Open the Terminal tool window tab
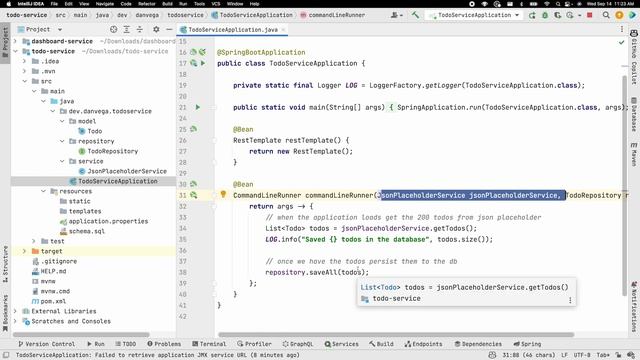The width and height of the screenshot is (640, 360). point(209,344)
